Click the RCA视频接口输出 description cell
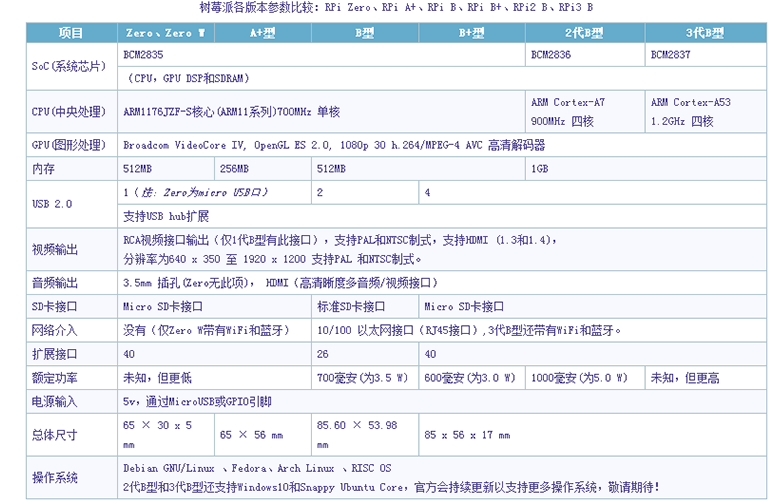 click(442, 250)
